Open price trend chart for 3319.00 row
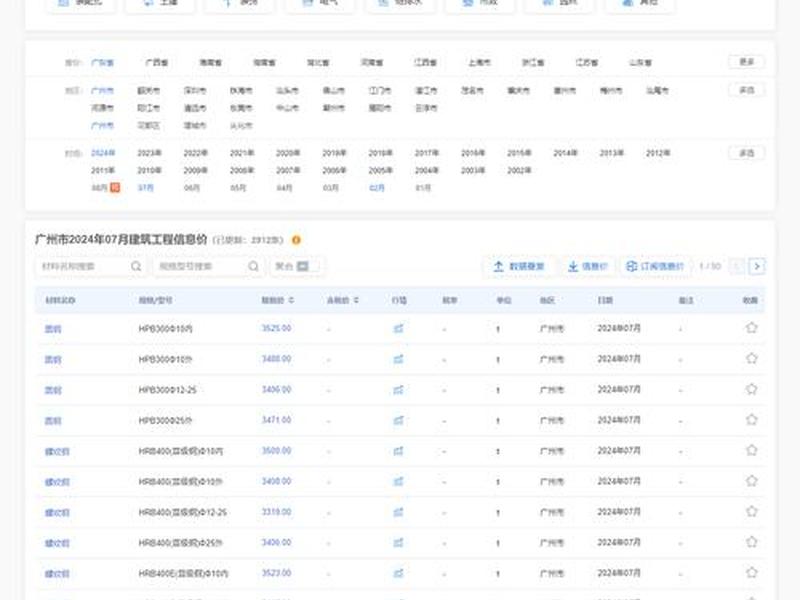The image size is (800, 600). [398, 512]
